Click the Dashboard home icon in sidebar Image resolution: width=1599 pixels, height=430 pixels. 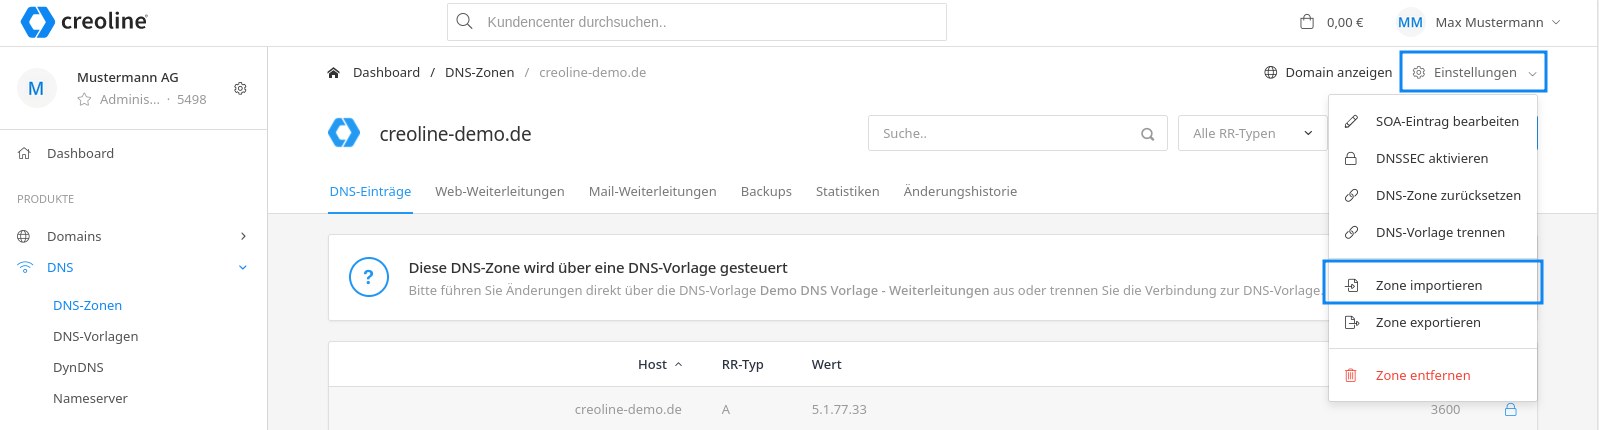pyautogui.click(x=24, y=153)
